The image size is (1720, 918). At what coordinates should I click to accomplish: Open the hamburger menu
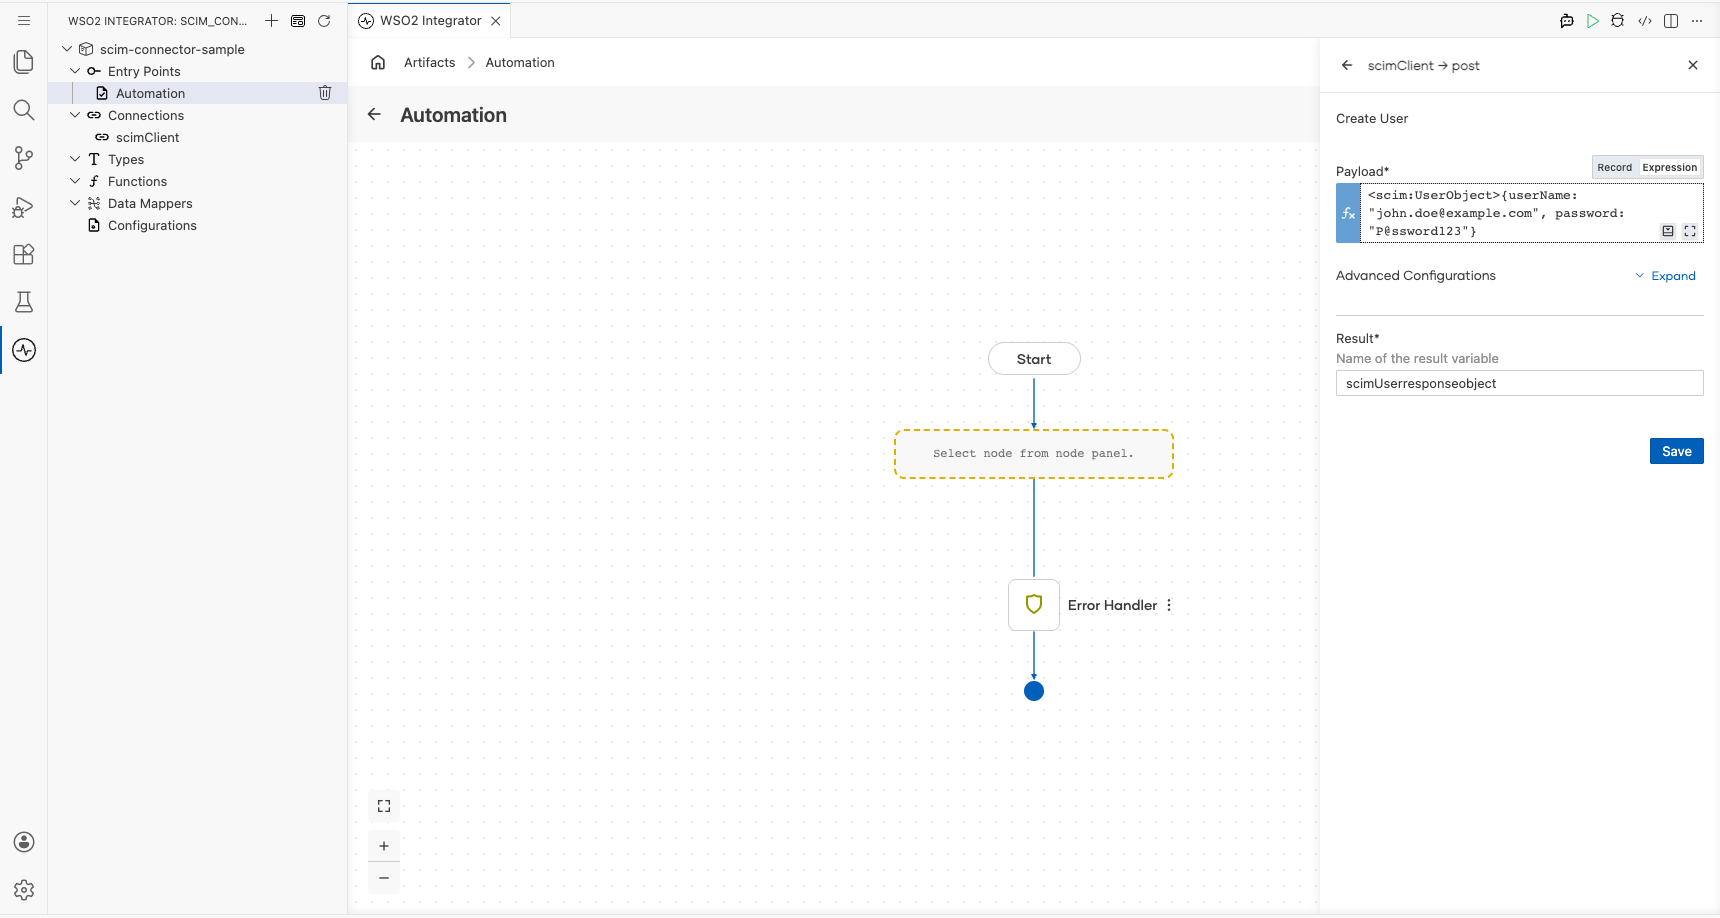24,20
